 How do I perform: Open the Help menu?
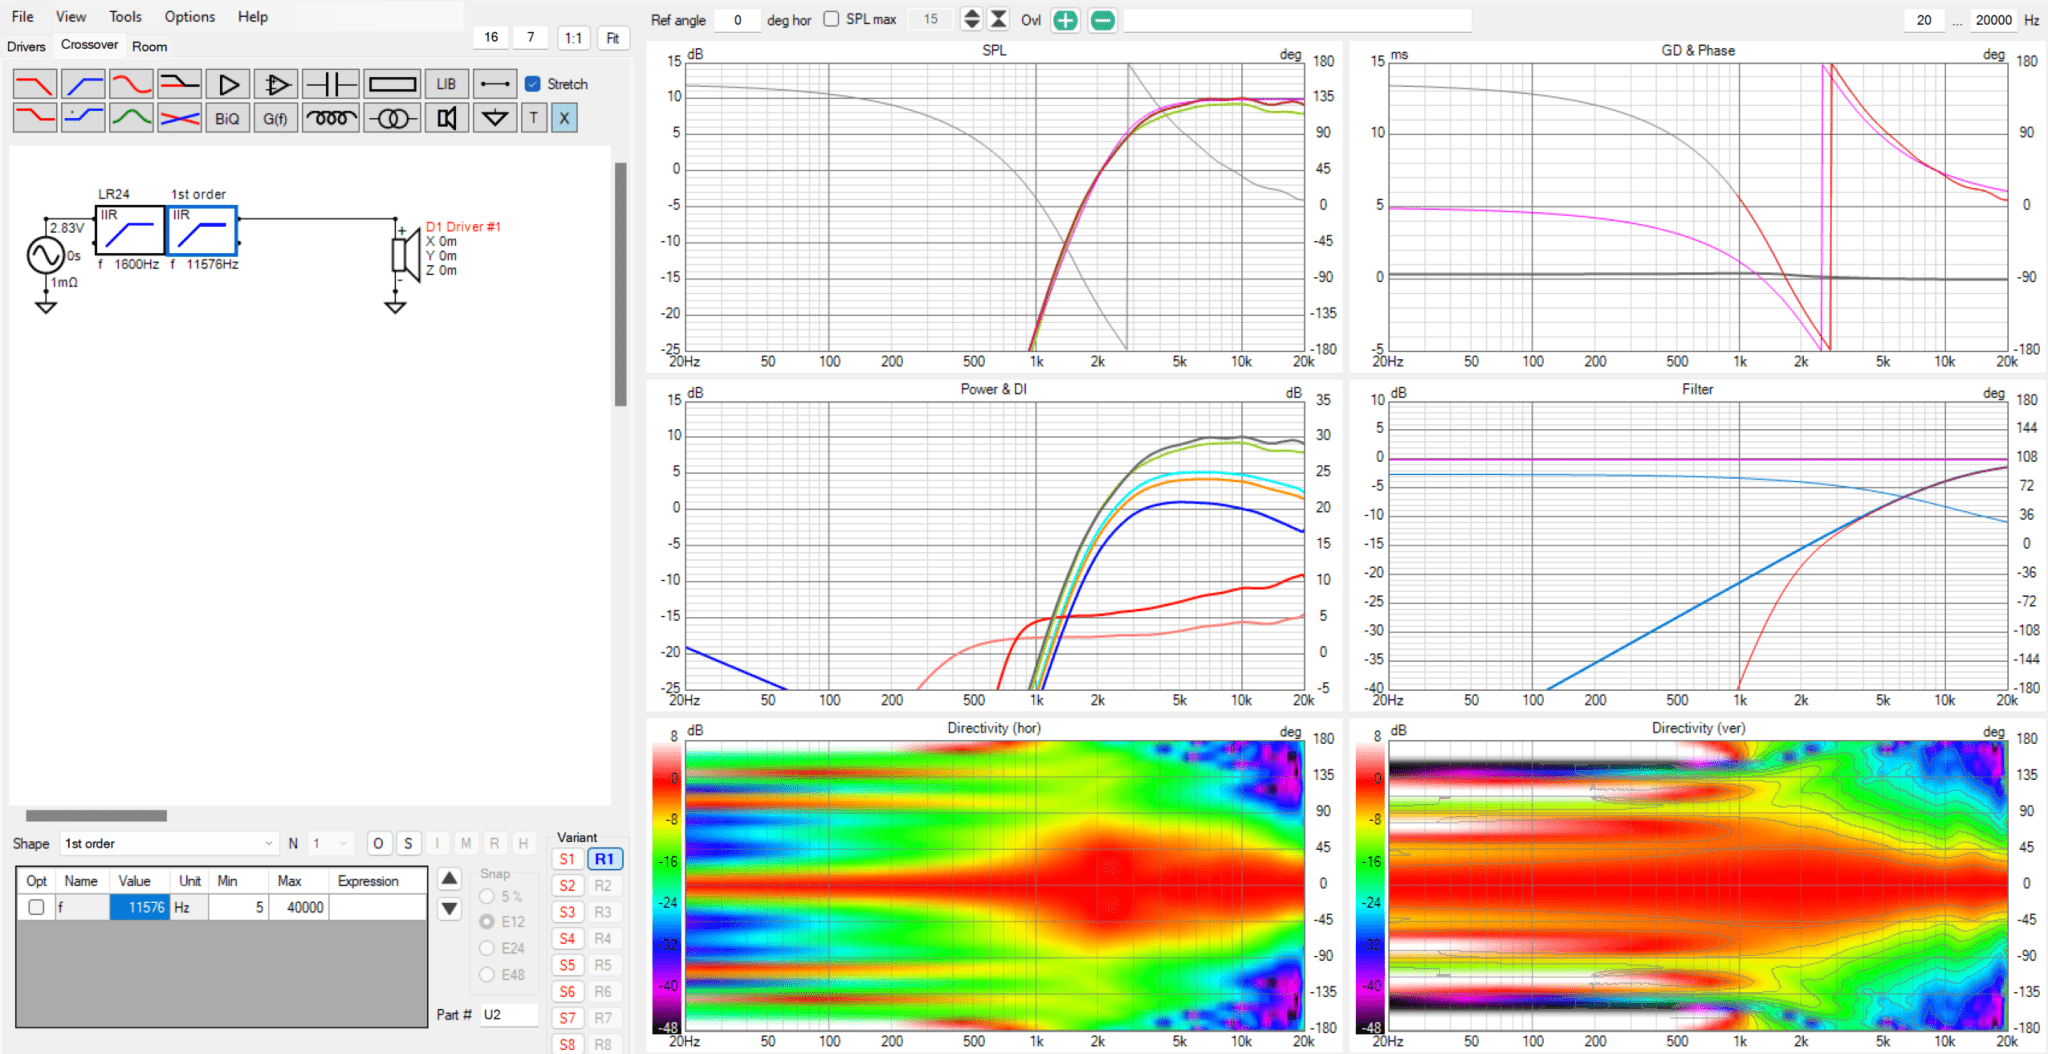253,16
